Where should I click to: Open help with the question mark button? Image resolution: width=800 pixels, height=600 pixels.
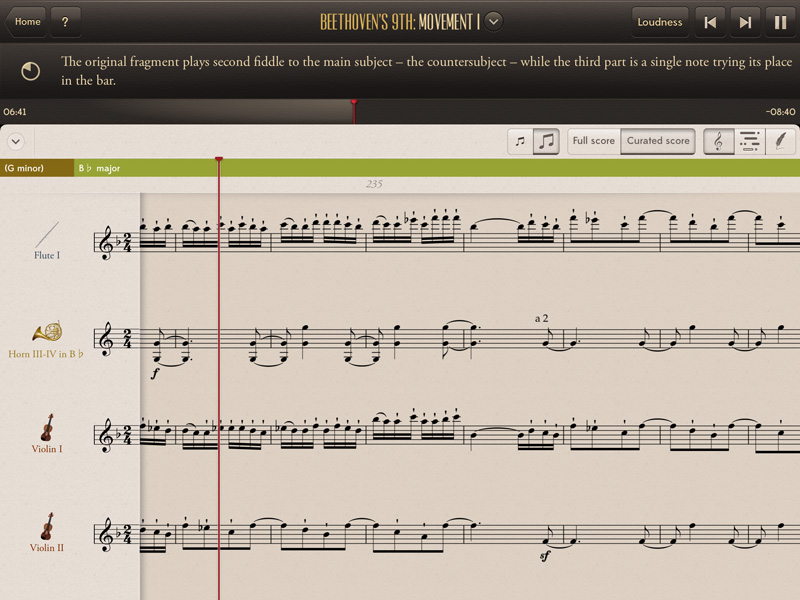coord(65,22)
